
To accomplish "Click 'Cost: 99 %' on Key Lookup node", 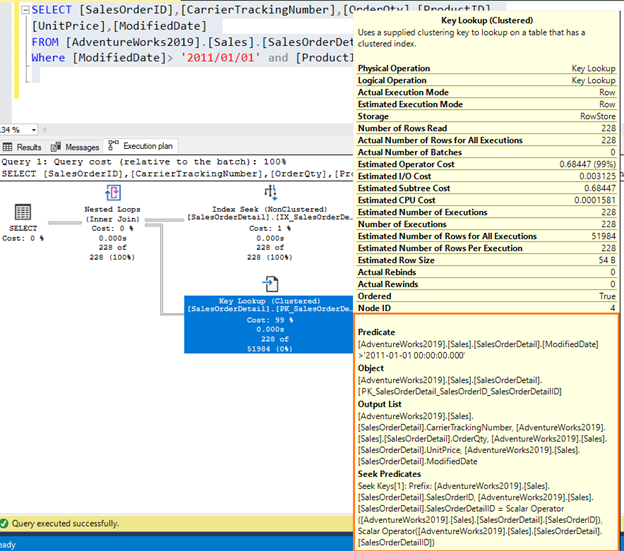I will pyautogui.click(x=270, y=320).
